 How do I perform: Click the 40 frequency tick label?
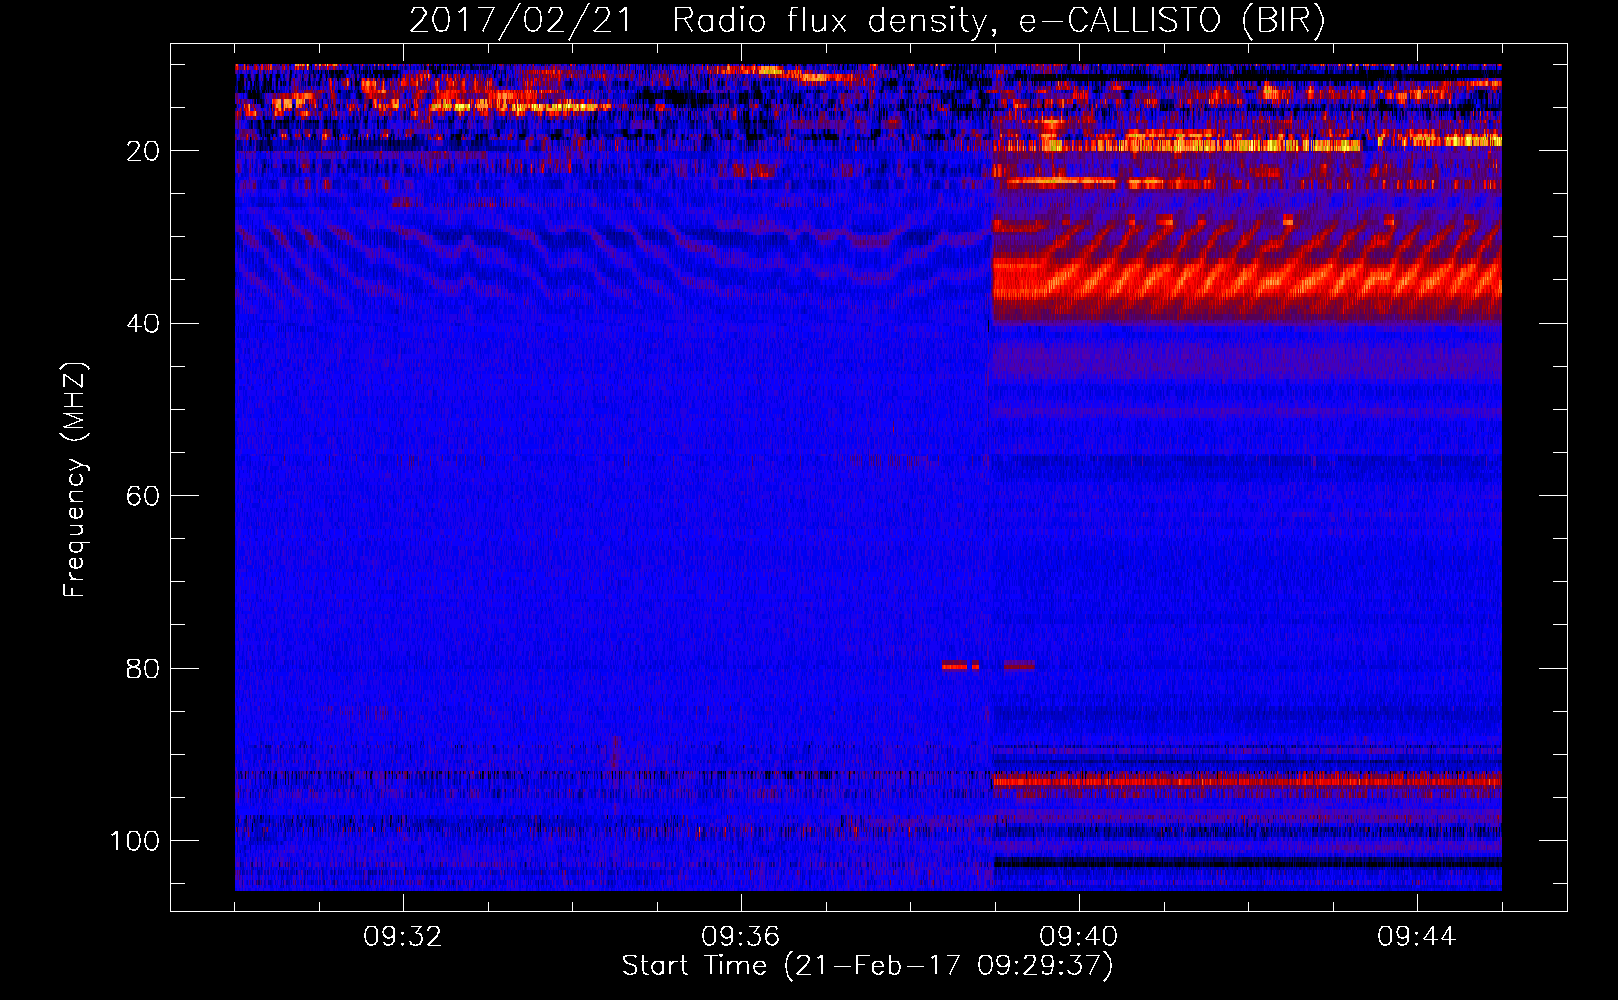pos(144,324)
